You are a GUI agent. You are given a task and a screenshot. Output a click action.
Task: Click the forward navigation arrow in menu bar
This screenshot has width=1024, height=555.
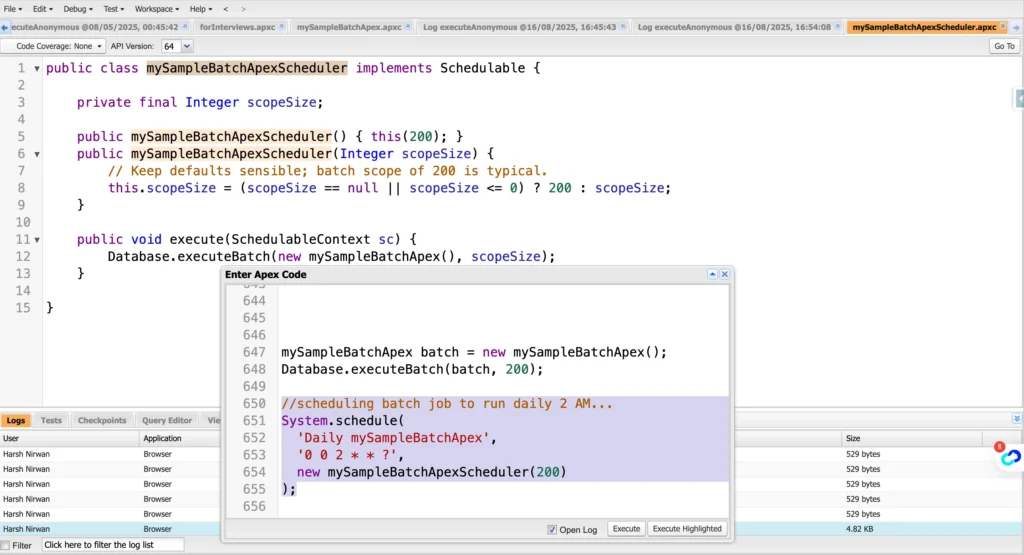point(243,9)
